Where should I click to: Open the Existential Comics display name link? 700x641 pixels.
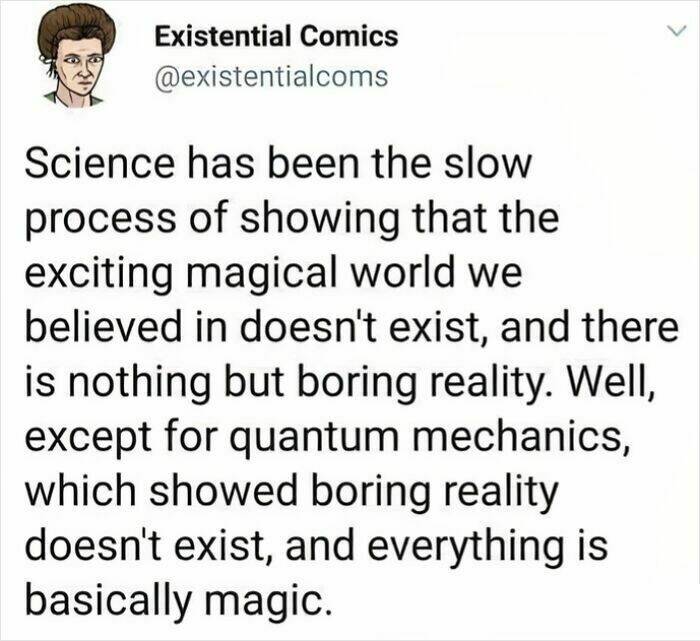[276, 37]
